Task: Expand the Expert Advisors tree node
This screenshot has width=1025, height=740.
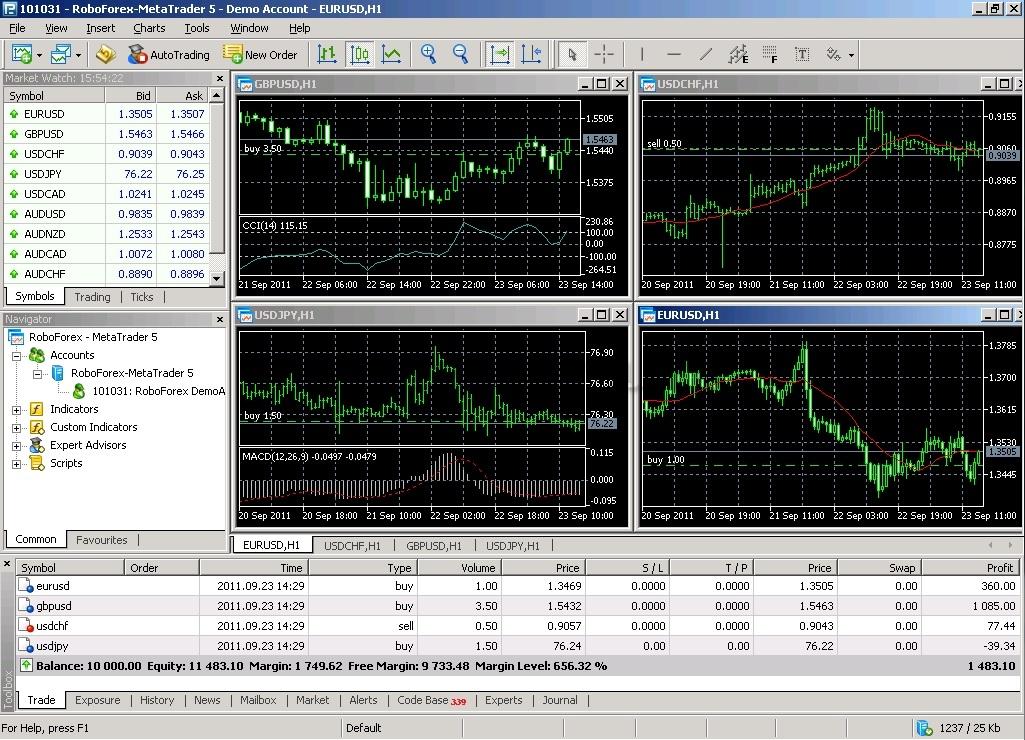Action: point(17,445)
